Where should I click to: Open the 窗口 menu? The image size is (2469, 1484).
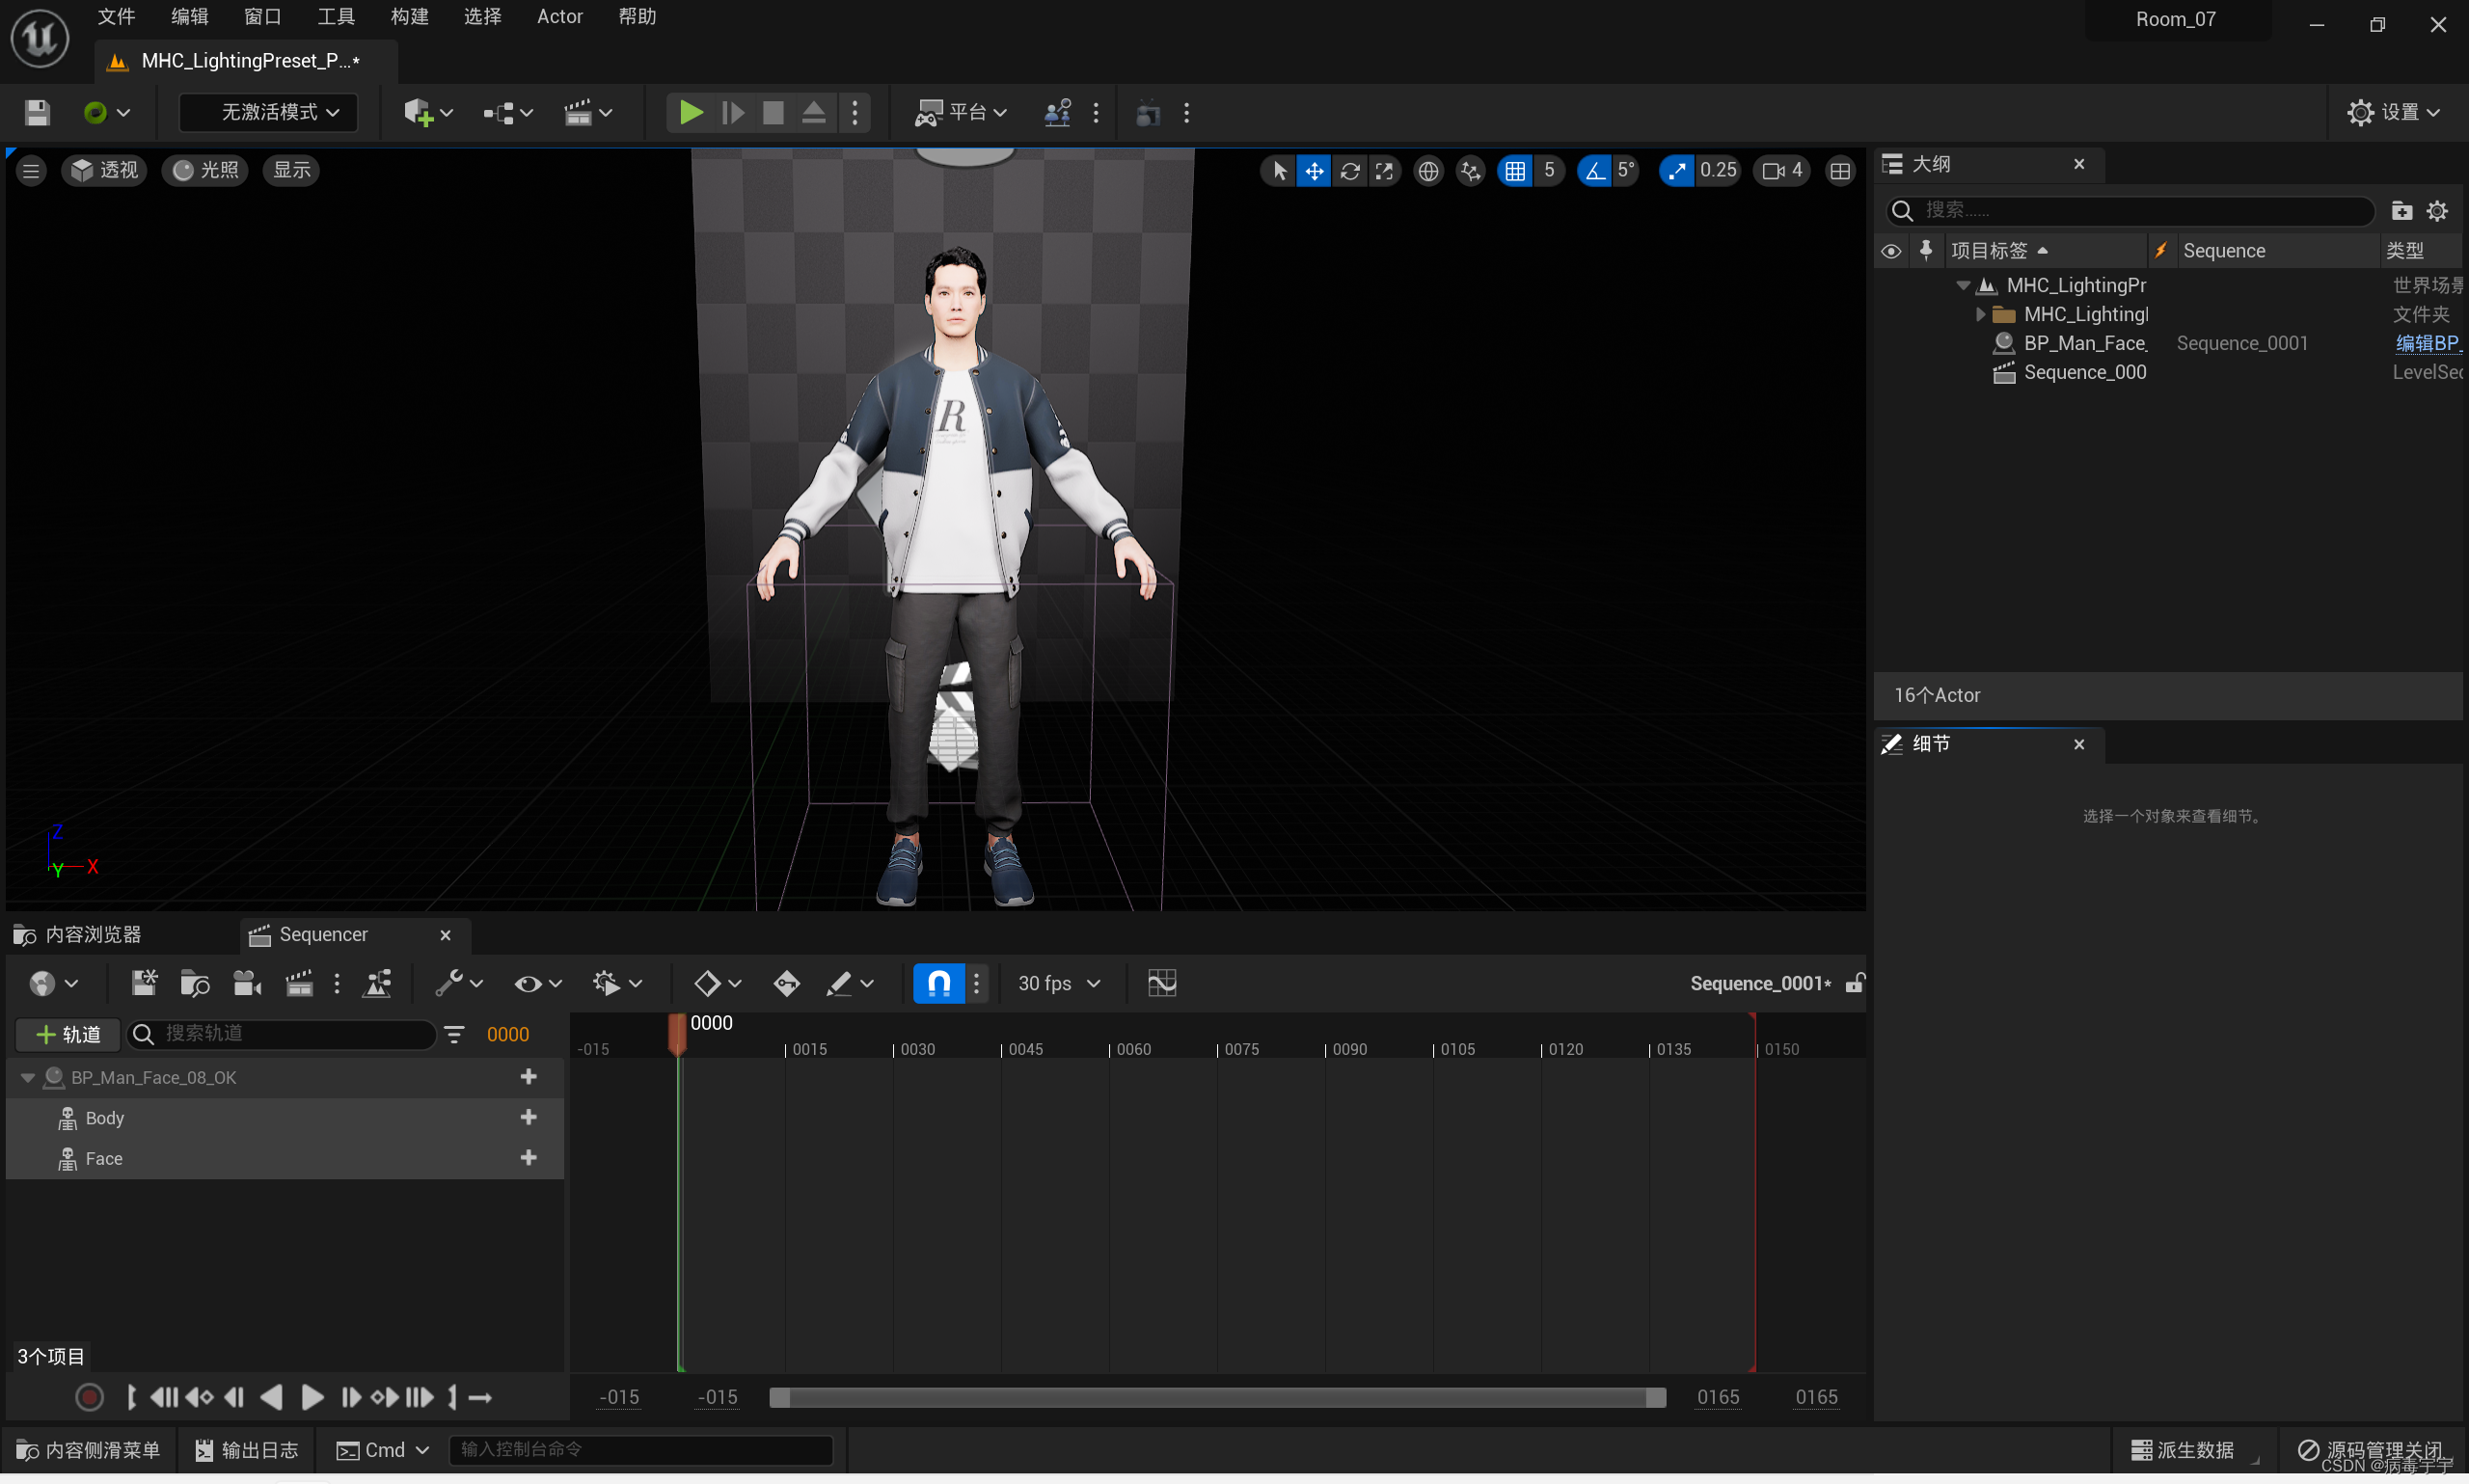261,16
